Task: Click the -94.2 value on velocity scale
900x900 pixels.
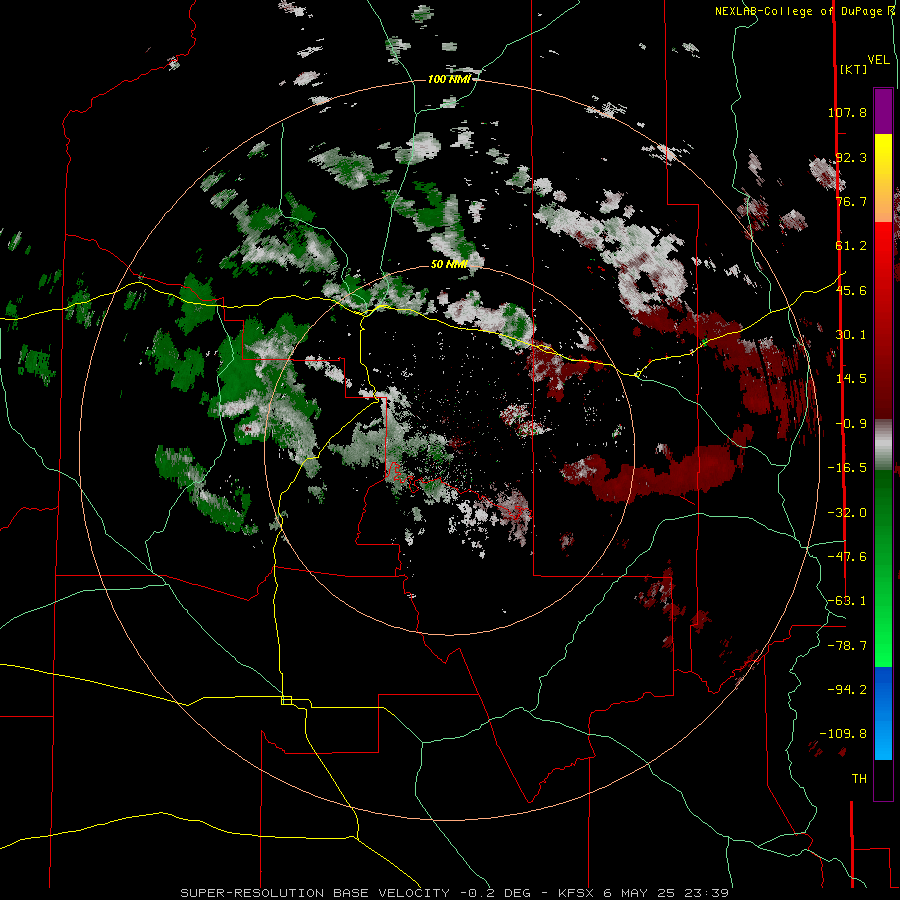Action: pos(847,690)
